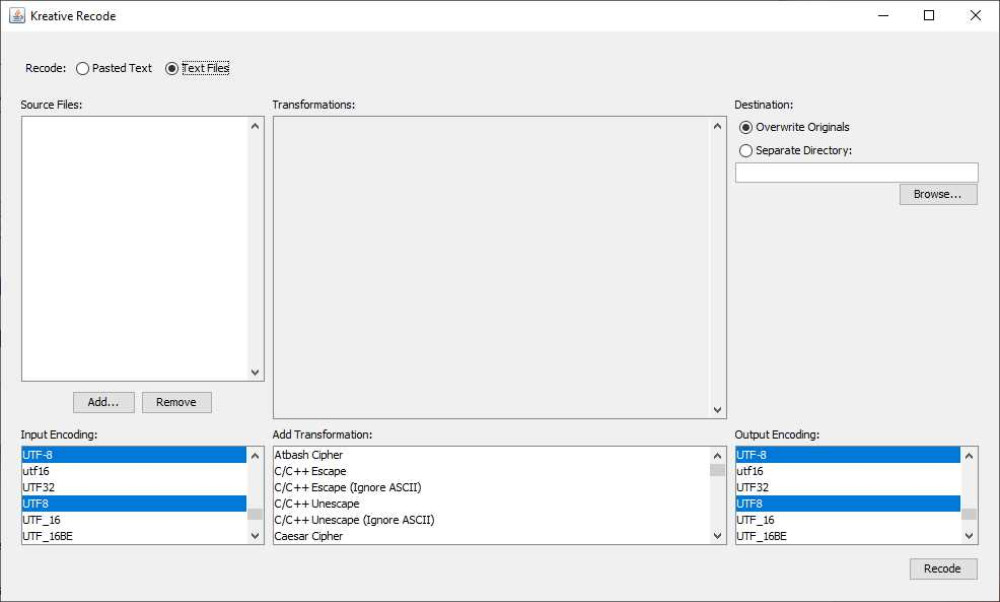The width and height of the screenshot is (1000, 602).
Task: Click the Browse... button
Action: click(938, 195)
